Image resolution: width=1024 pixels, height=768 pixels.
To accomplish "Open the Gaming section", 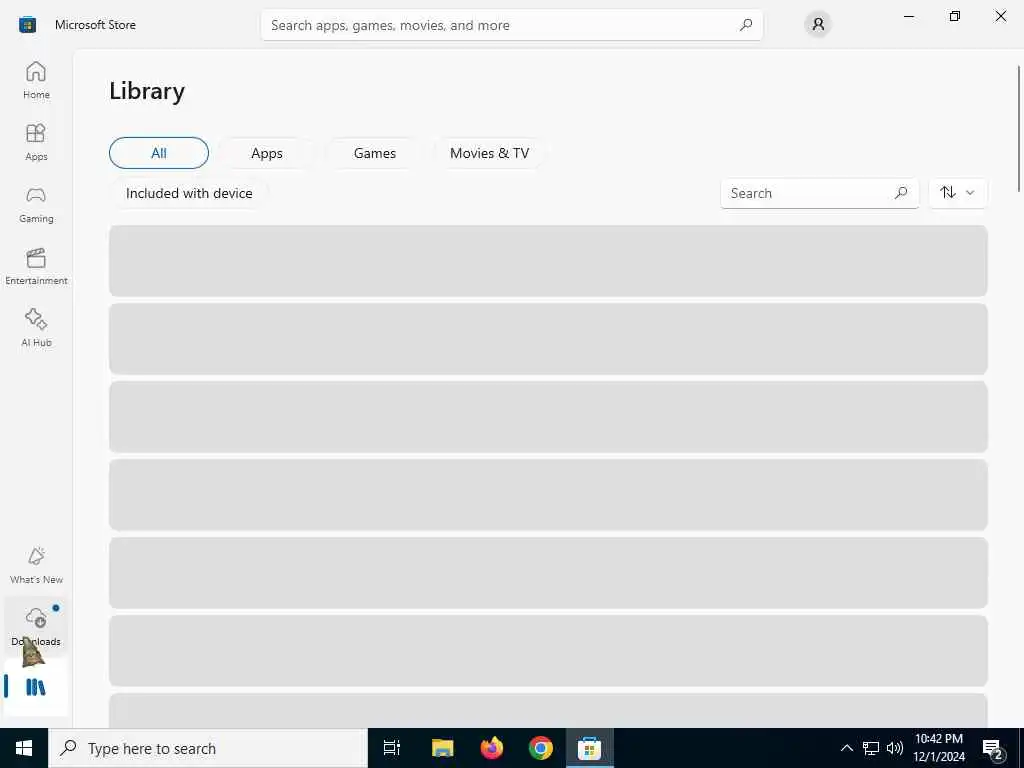I will 36,204.
